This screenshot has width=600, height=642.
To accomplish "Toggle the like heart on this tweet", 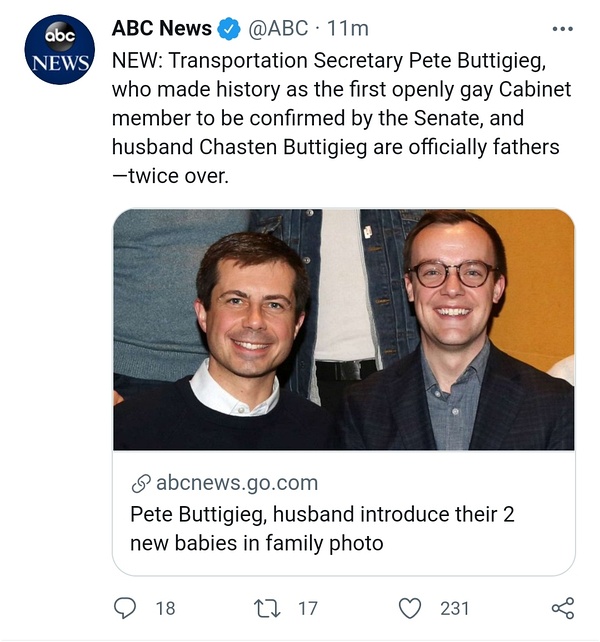I will tap(409, 607).
